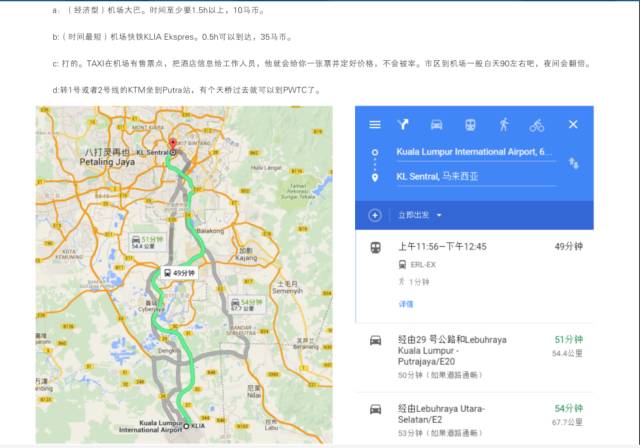
Task: Choose public transit train icon in blue header
Action: [x=470, y=124]
